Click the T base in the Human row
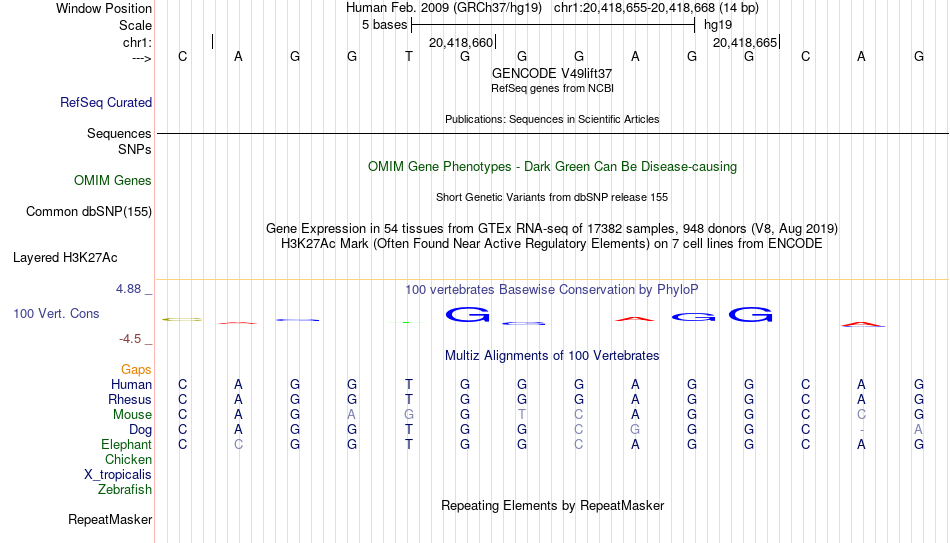The width and height of the screenshot is (950, 543). coord(409,384)
